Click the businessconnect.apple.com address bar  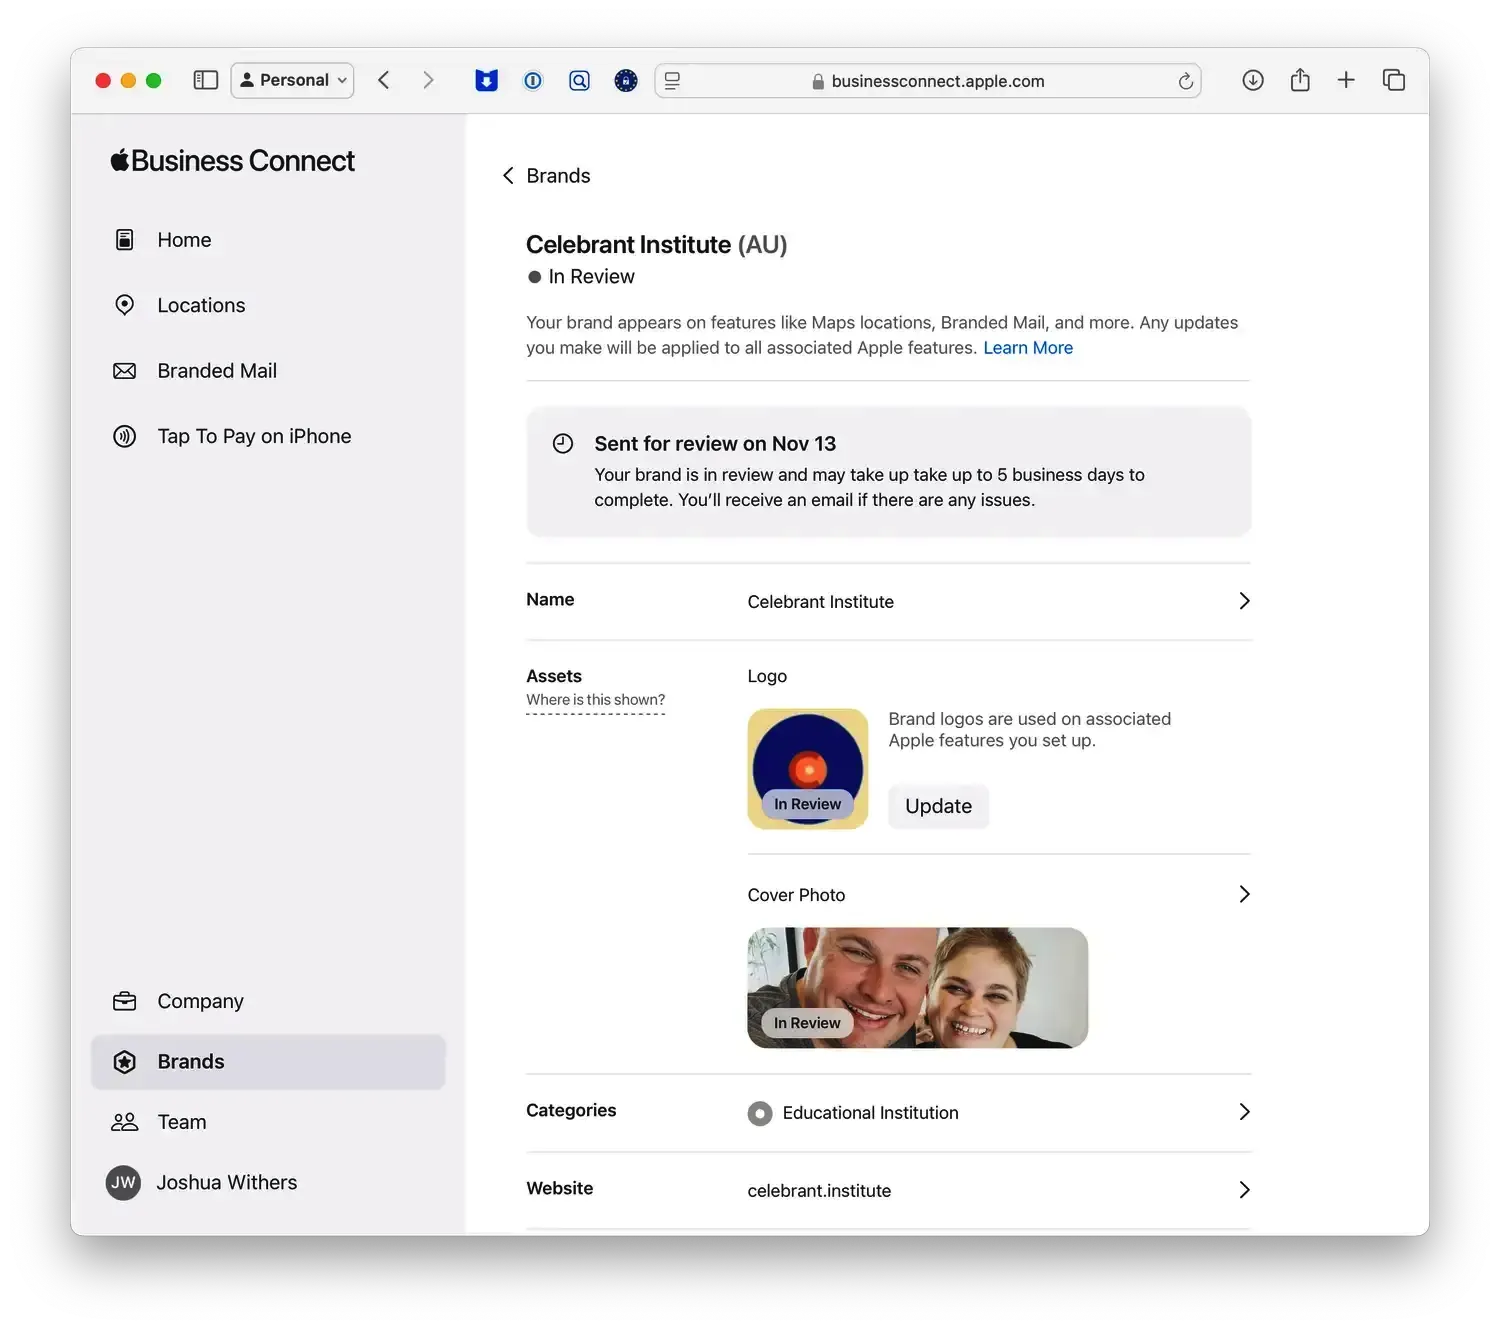pyautogui.click(x=937, y=81)
